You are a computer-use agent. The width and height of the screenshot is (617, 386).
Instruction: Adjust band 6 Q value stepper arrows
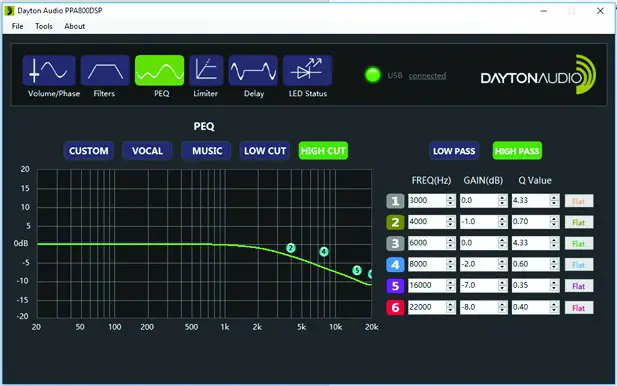click(554, 307)
